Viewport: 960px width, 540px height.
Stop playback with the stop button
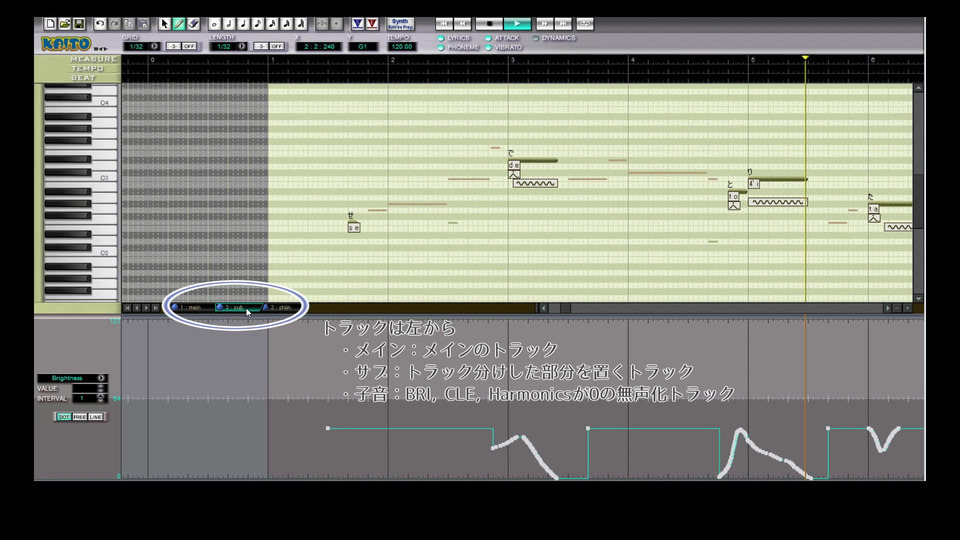[x=489, y=24]
